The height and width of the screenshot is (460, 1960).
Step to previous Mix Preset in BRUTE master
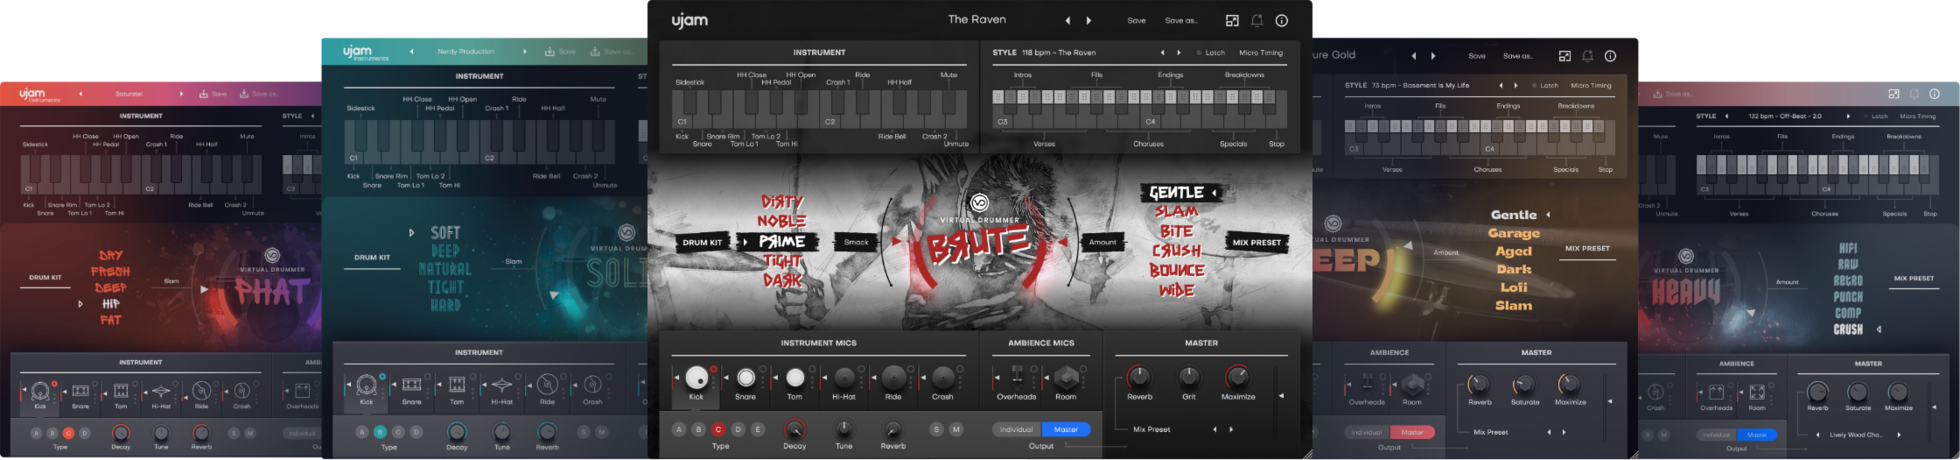click(x=1215, y=429)
